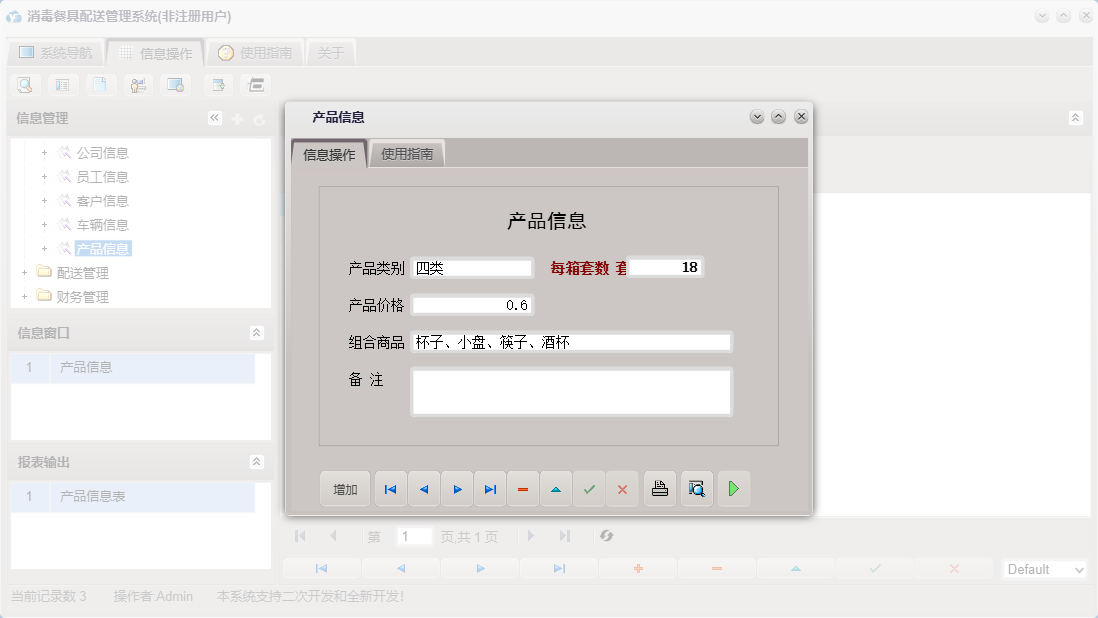1098x618 pixels.
Task: Click the green checkmark to confirm record changes
Action: (589, 488)
